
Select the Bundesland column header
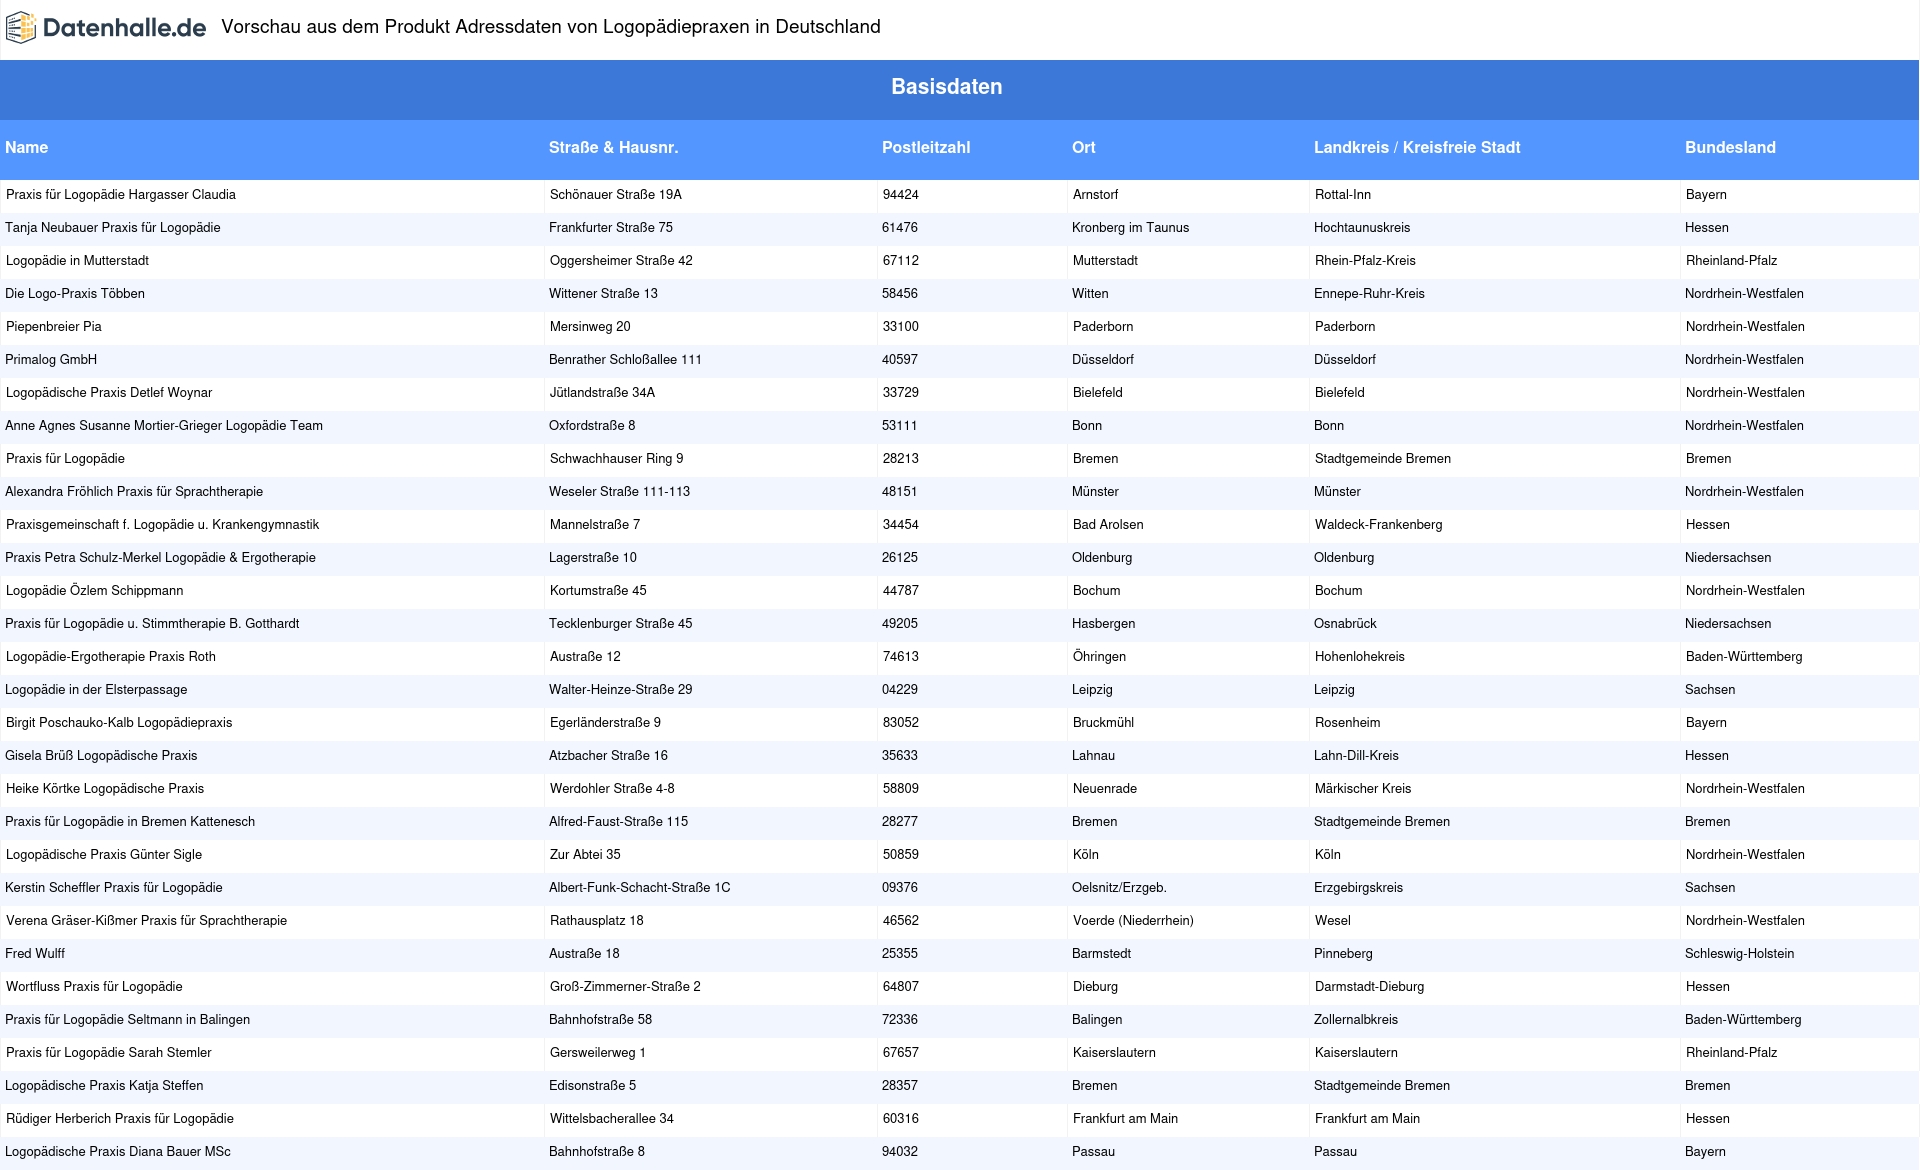tap(1730, 147)
